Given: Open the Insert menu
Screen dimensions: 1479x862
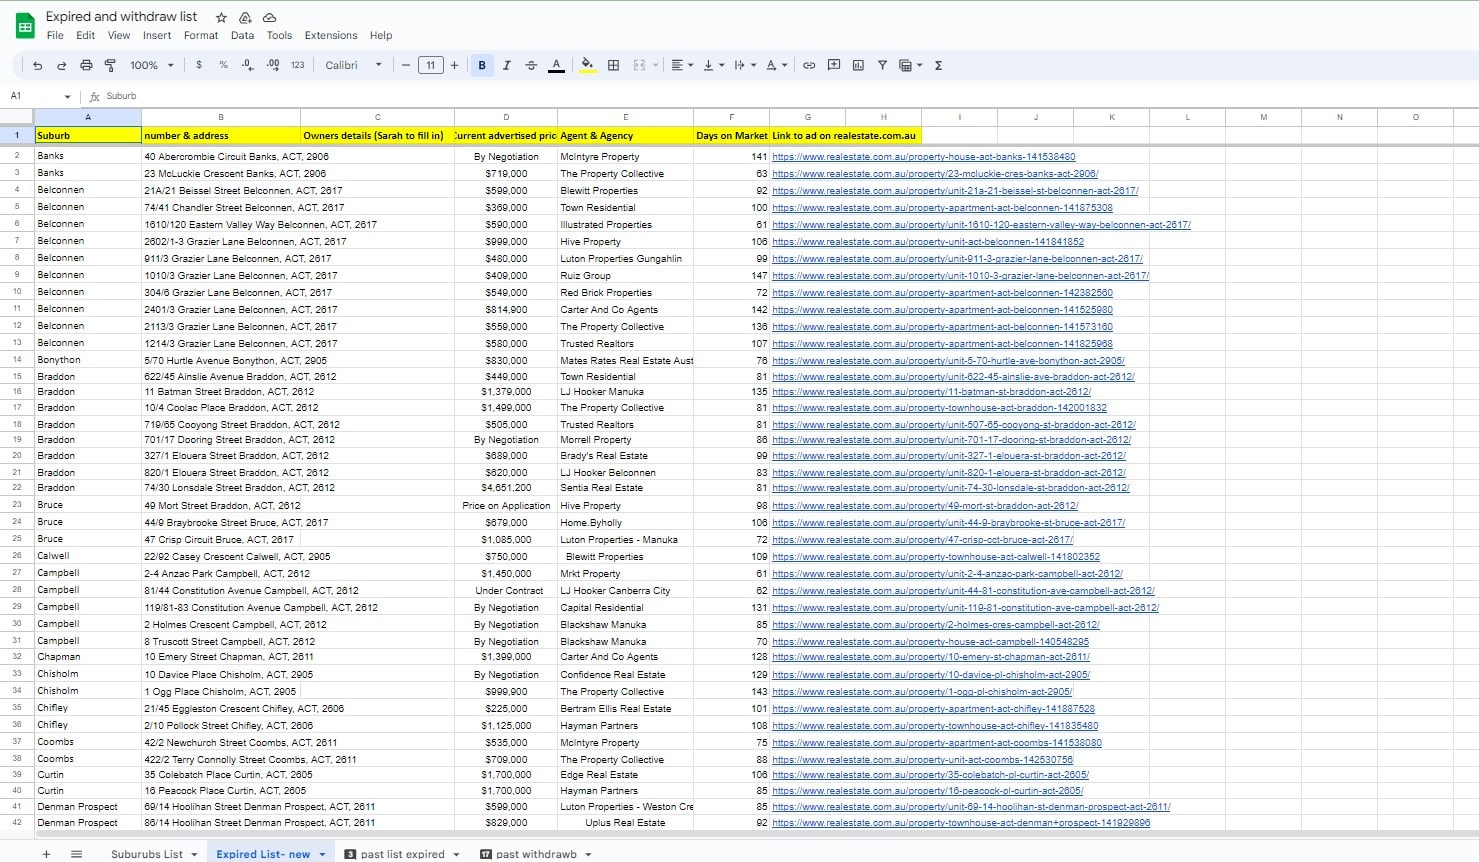Looking at the screenshot, I should tap(157, 35).
